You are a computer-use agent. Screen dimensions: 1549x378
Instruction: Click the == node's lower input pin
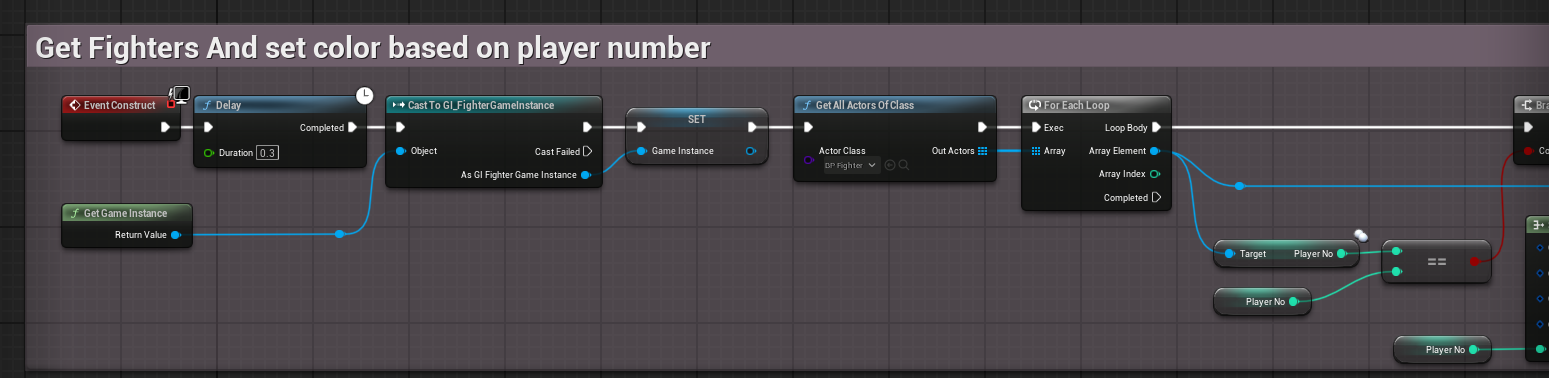coord(1396,271)
